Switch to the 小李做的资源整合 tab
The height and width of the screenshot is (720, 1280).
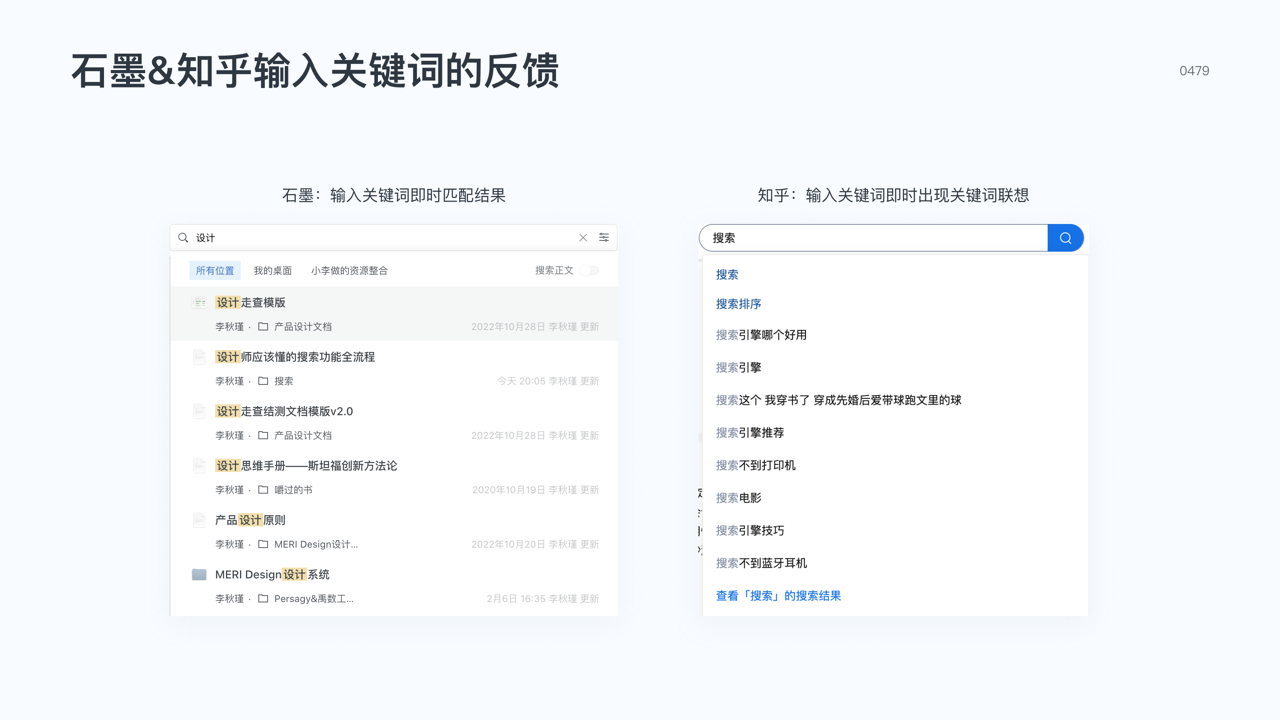tap(349, 271)
